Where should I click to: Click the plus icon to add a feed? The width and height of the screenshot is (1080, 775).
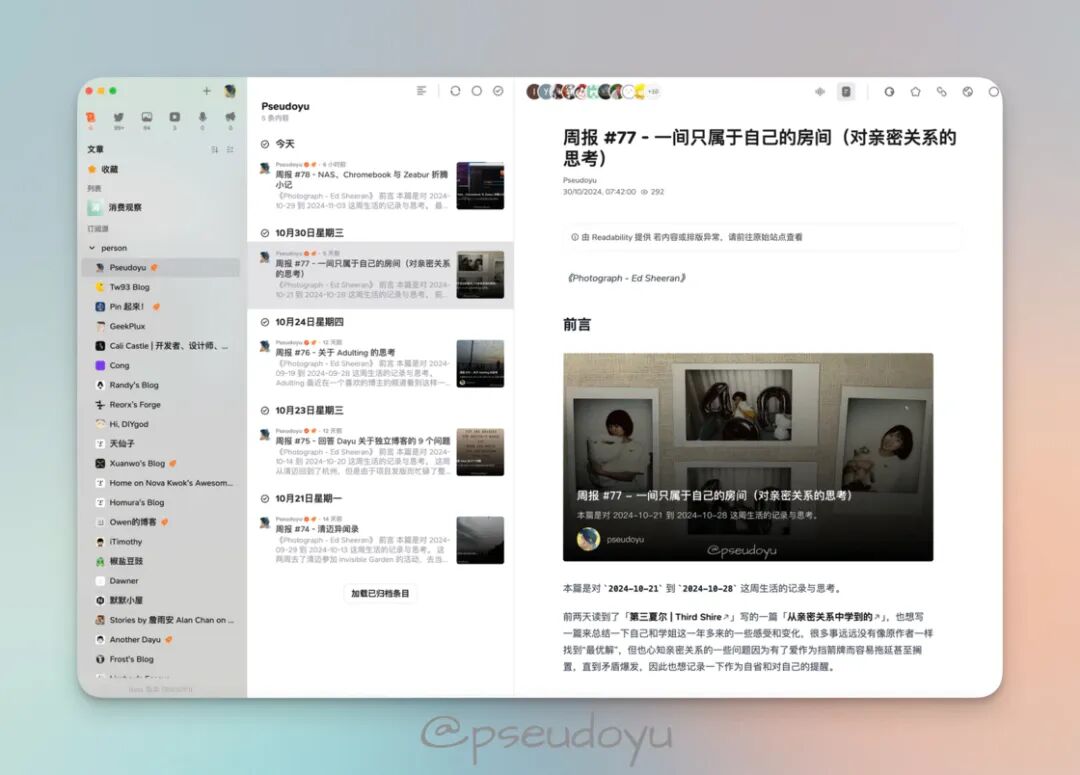206,91
